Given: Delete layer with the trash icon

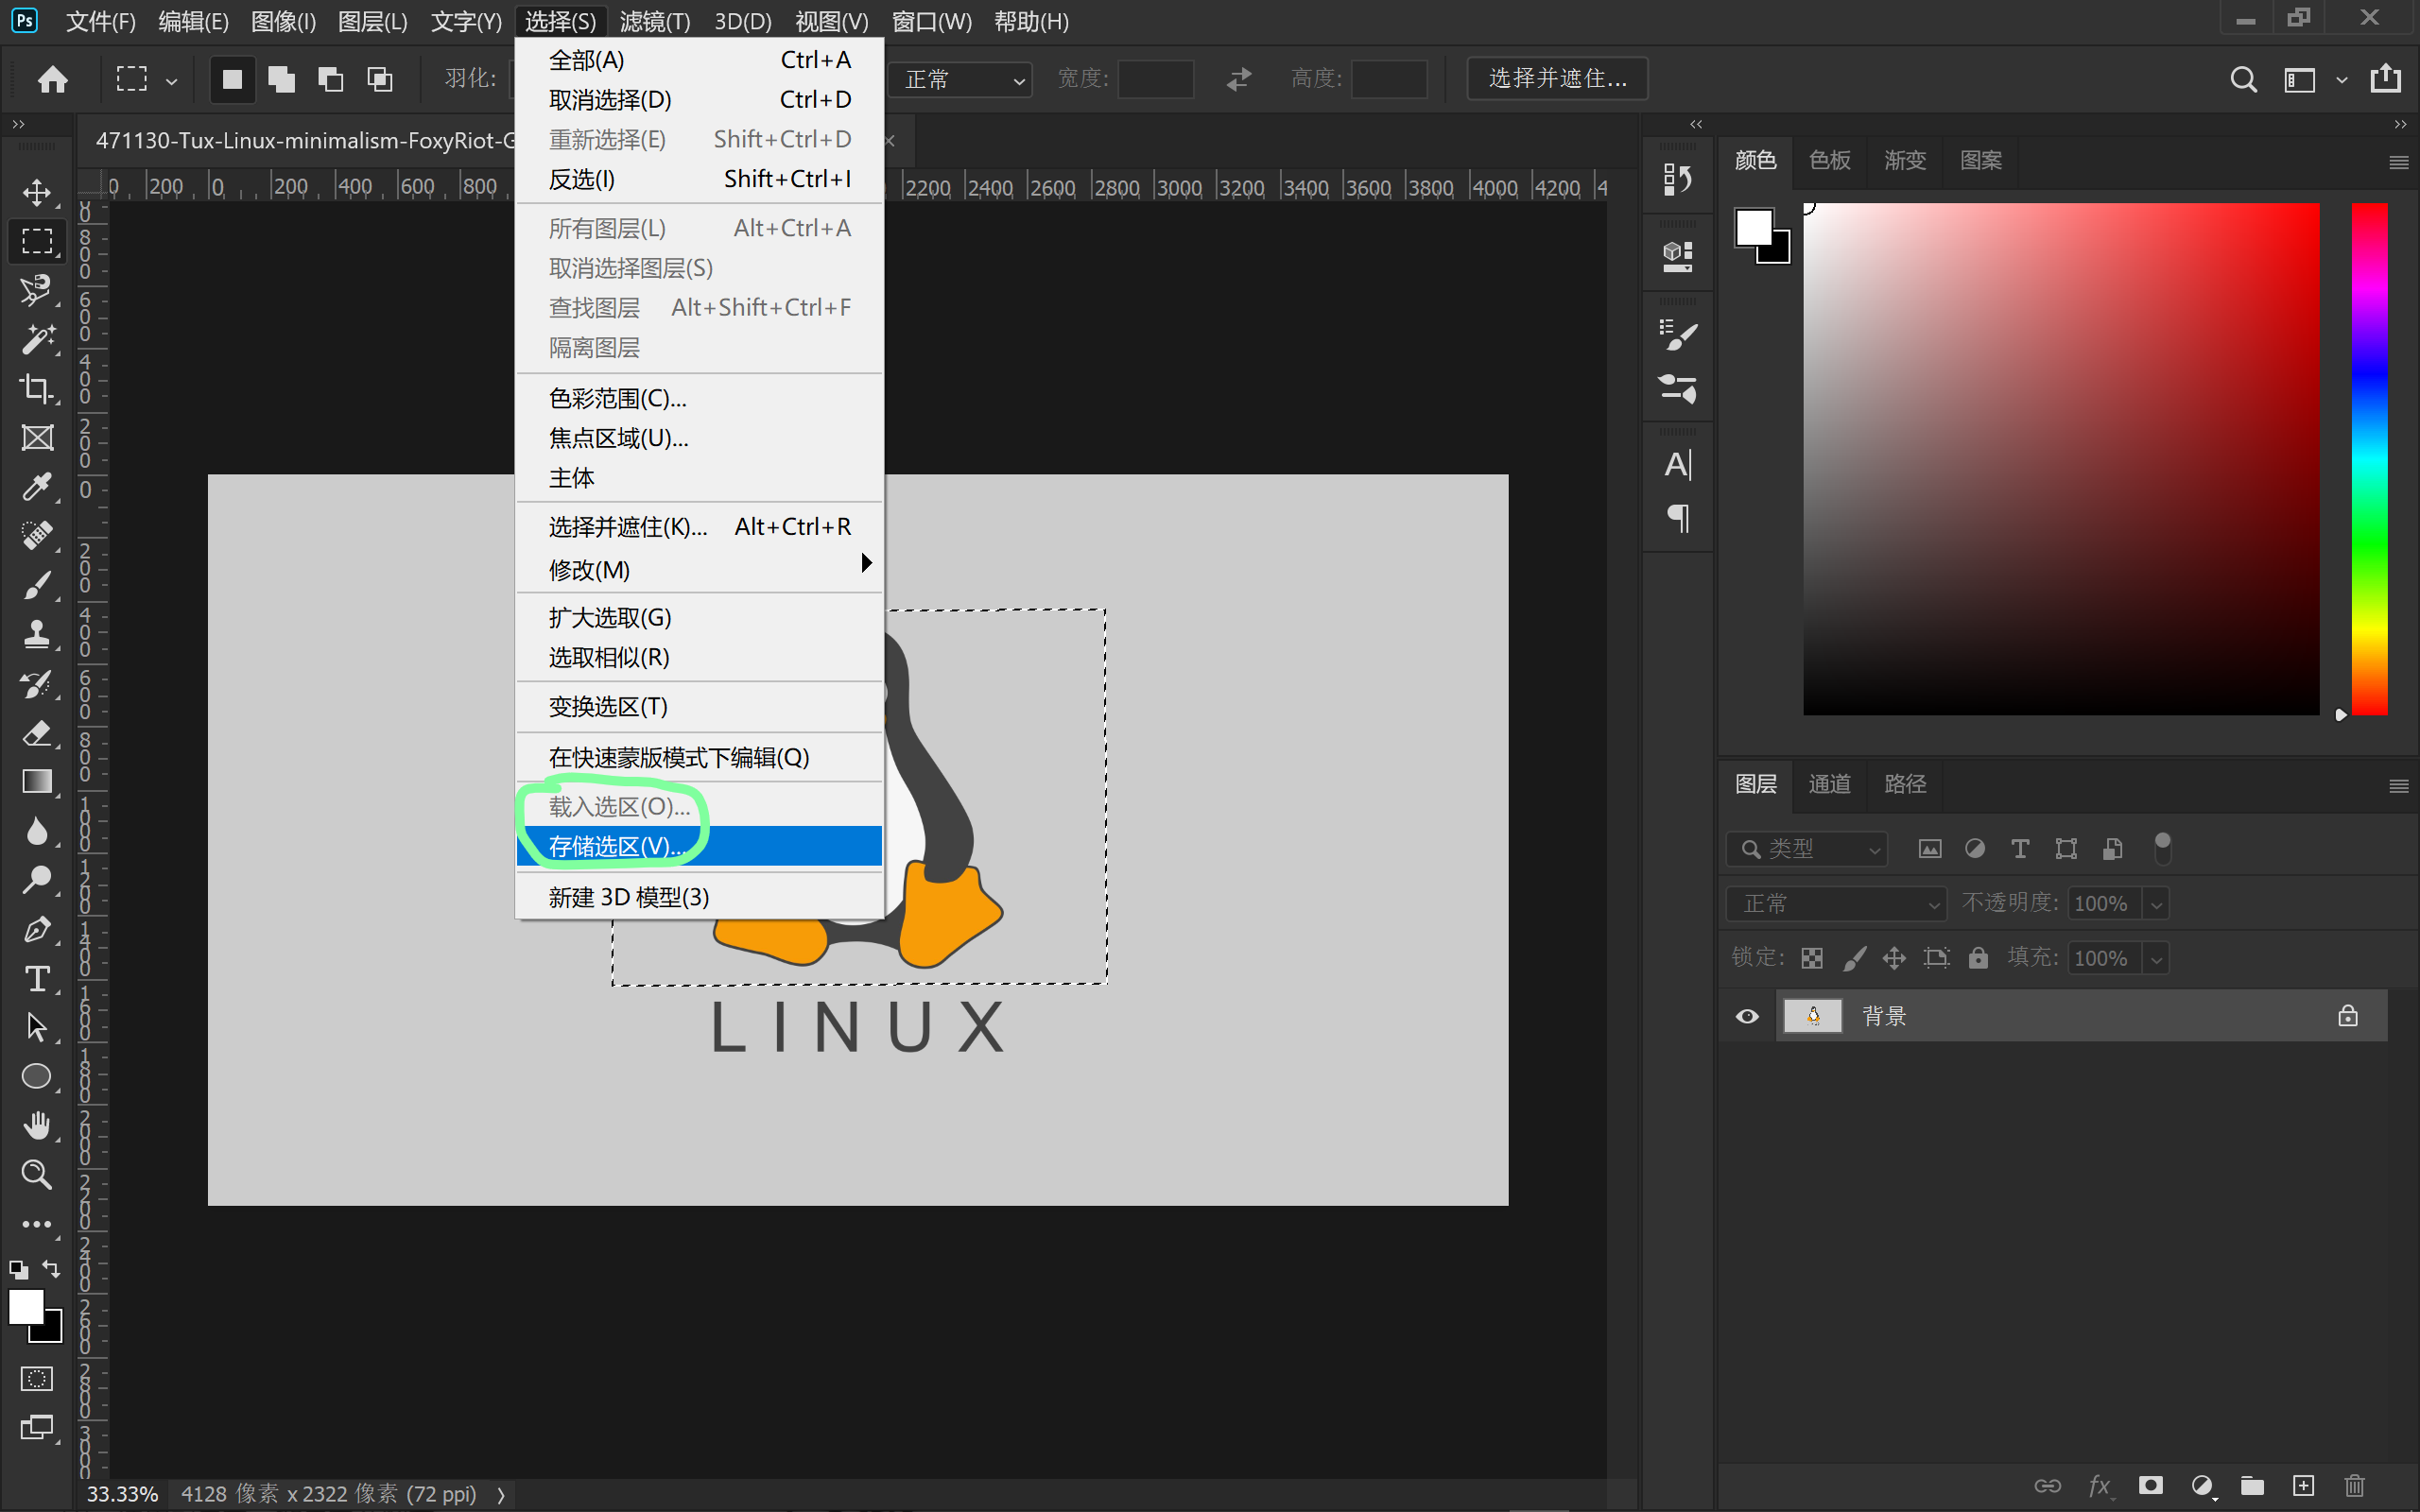Looking at the screenshot, I should coord(2355,1486).
